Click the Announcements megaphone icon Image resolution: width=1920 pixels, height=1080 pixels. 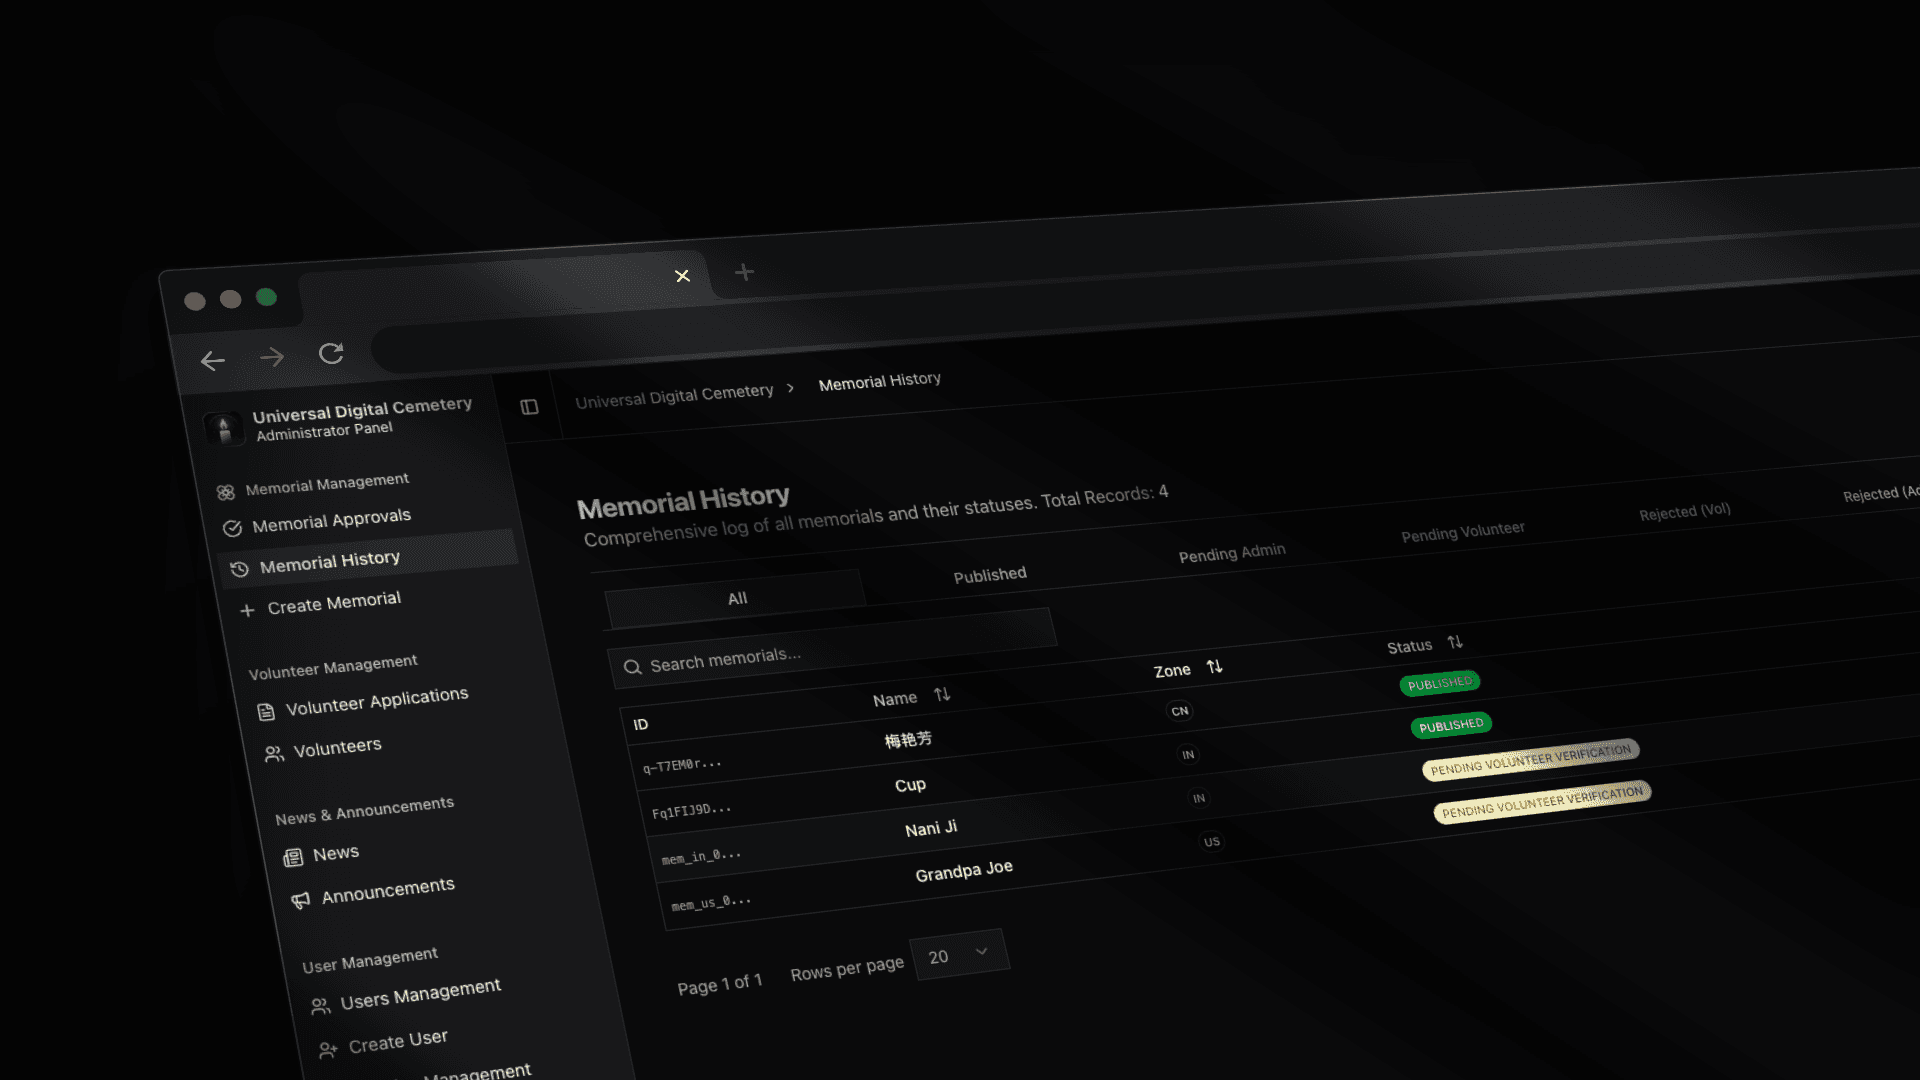(x=301, y=900)
